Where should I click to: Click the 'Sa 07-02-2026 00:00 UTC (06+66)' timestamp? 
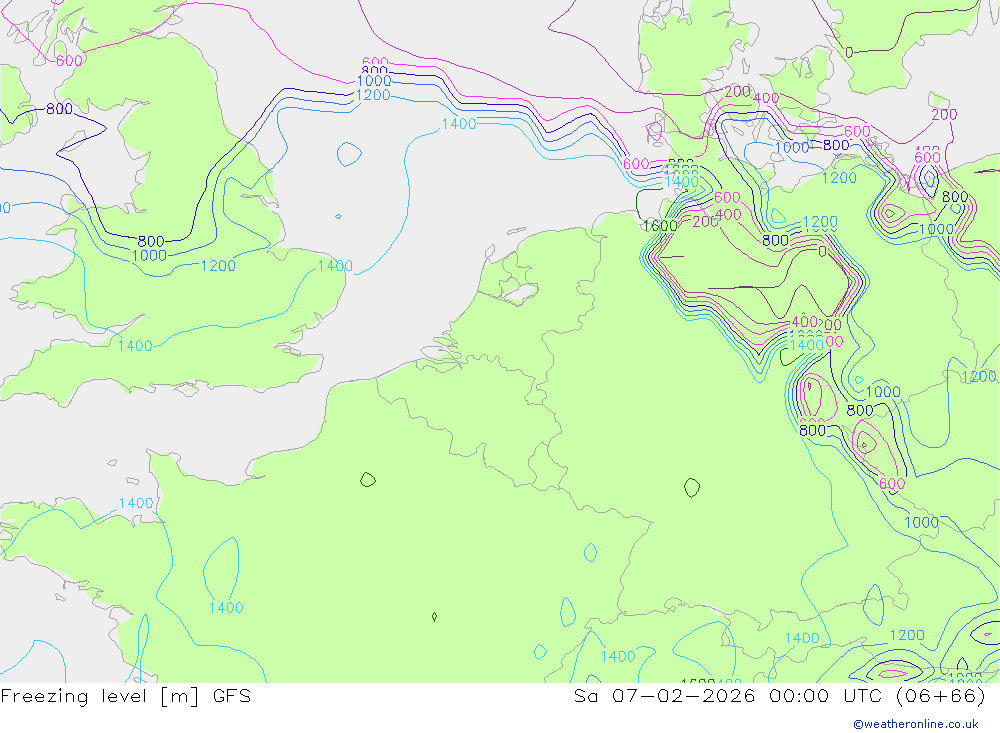click(x=779, y=696)
